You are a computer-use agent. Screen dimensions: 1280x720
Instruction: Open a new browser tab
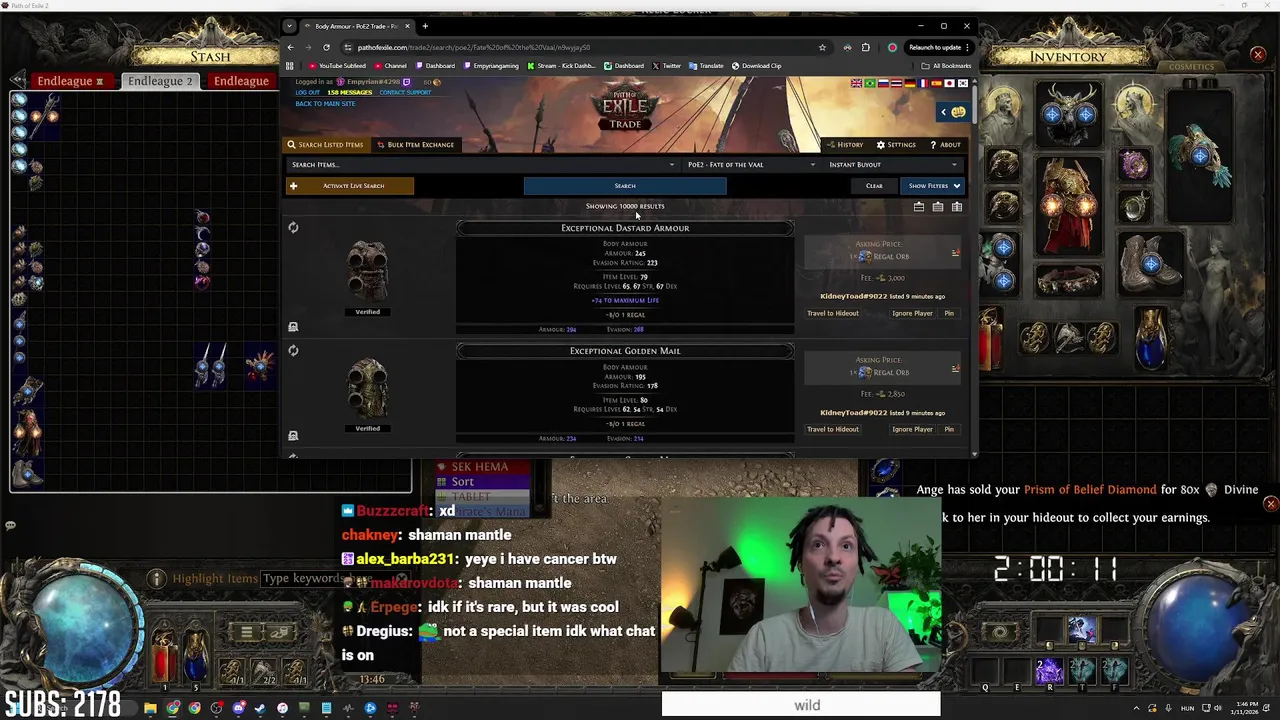click(425, 26)
